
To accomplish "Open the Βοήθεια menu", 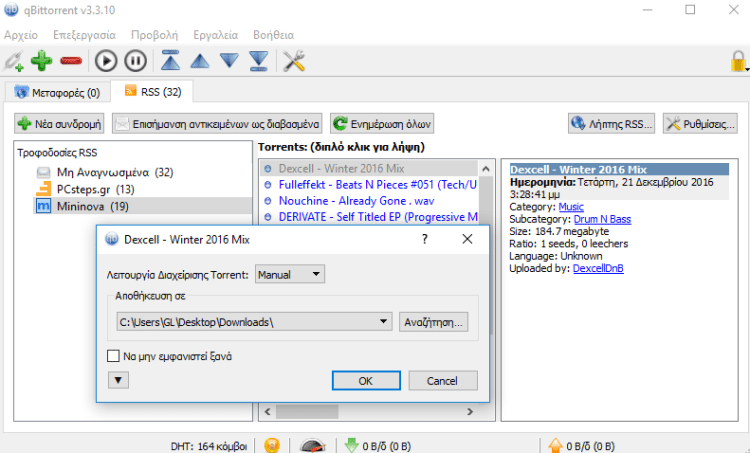I will [274, 35].
